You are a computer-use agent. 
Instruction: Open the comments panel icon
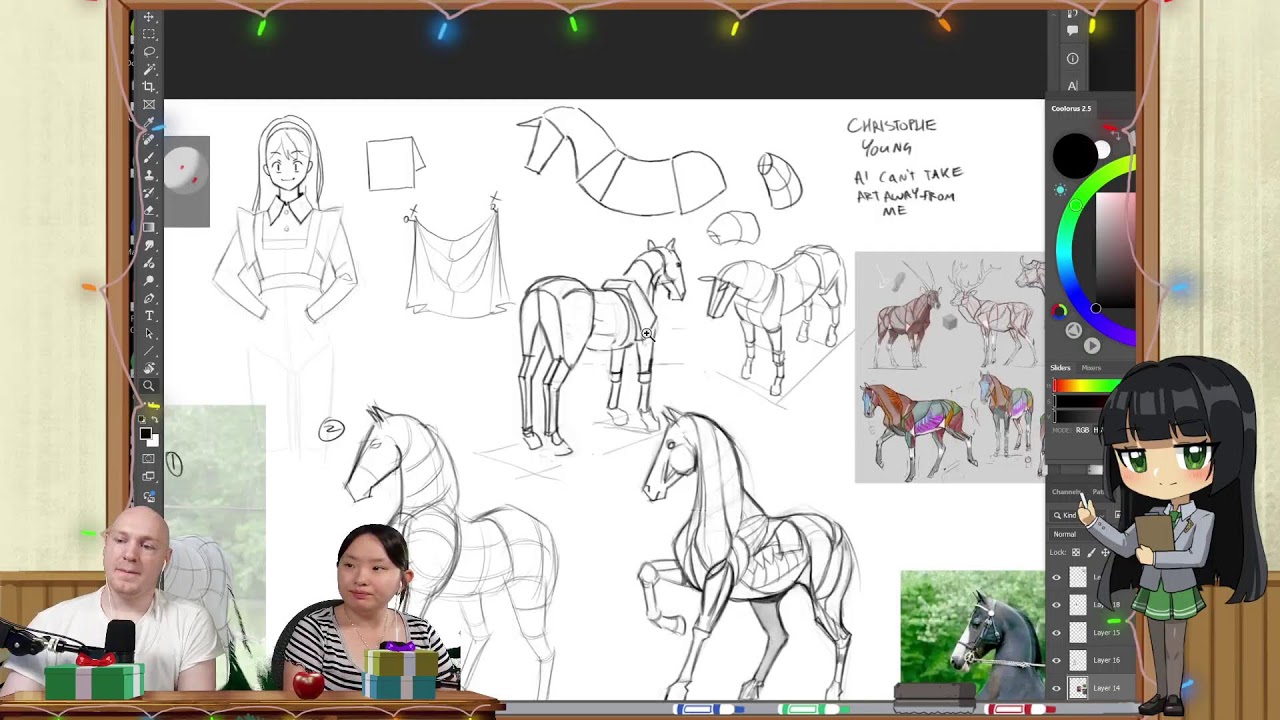point(1072,30)
